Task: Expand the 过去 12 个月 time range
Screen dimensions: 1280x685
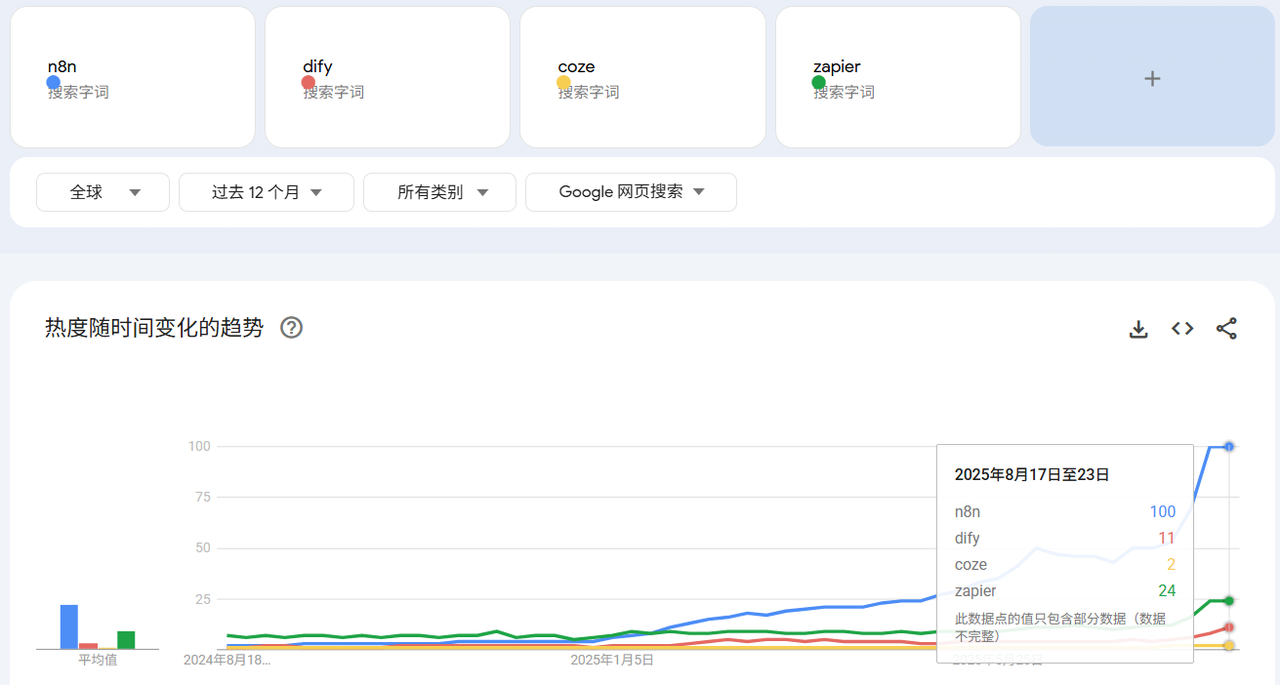Action: coord(266,192)
